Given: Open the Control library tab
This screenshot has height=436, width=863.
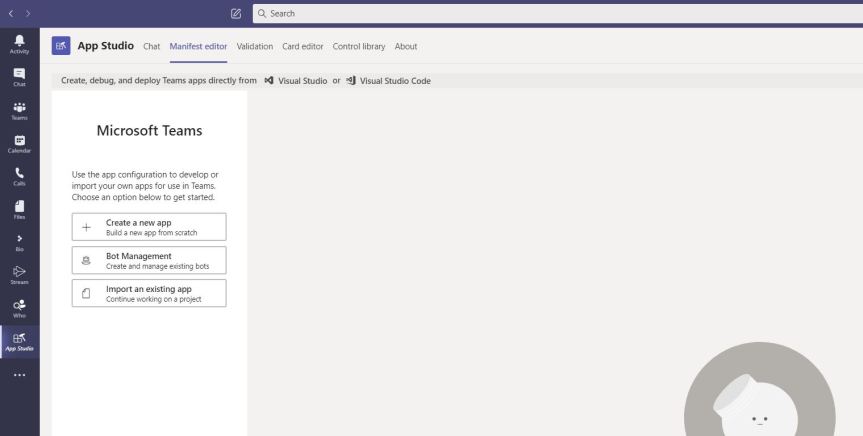Looking at the screenshot, I should [358, 46].
